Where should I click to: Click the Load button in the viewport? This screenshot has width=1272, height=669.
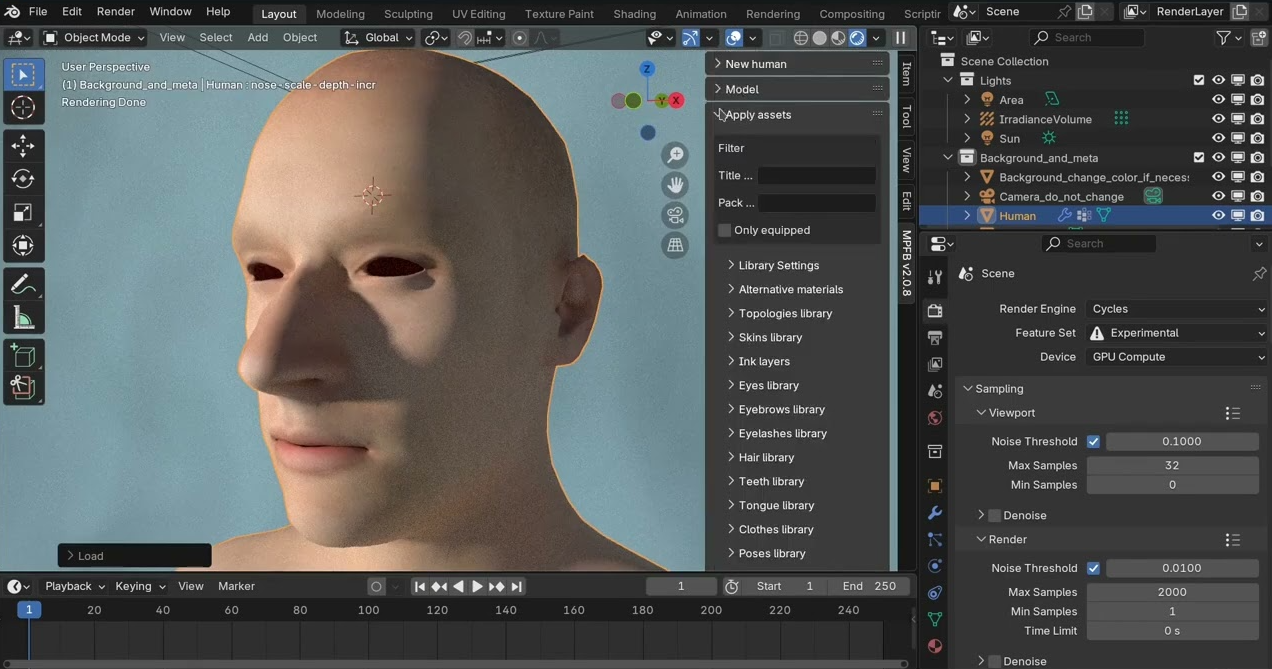point(90,555)
